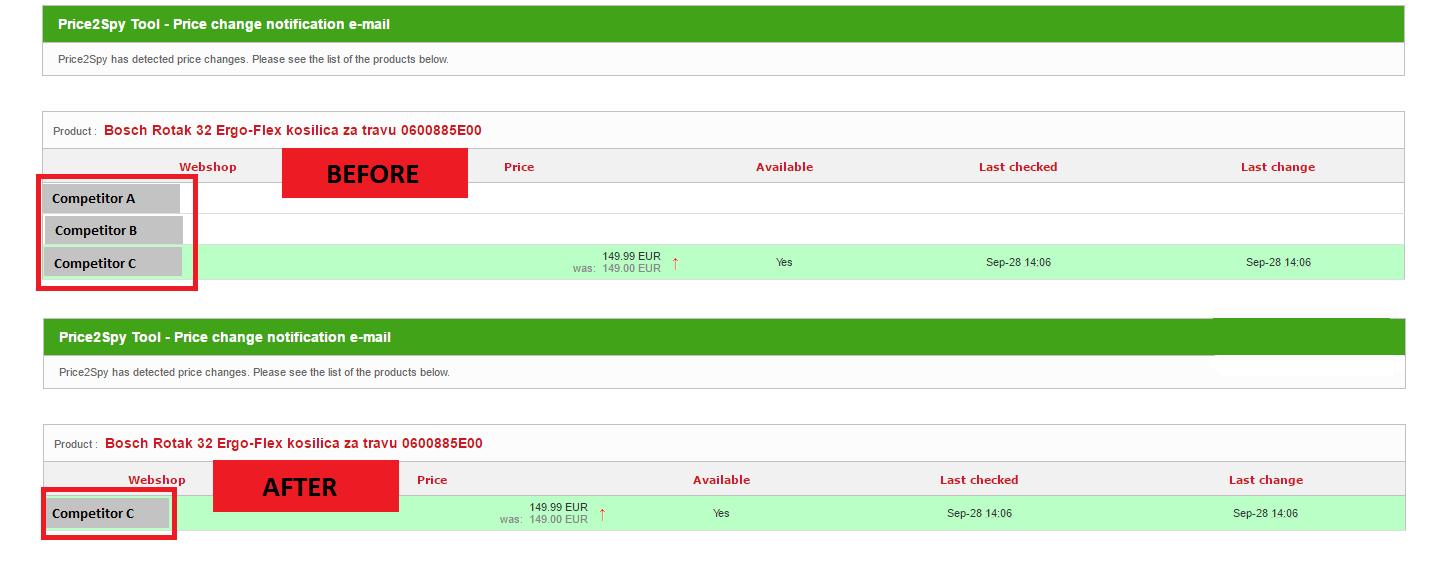Click the red up arrow in the lower email's price row
This screenshot has height=564, width=1440.
click(x=603, y=514)
